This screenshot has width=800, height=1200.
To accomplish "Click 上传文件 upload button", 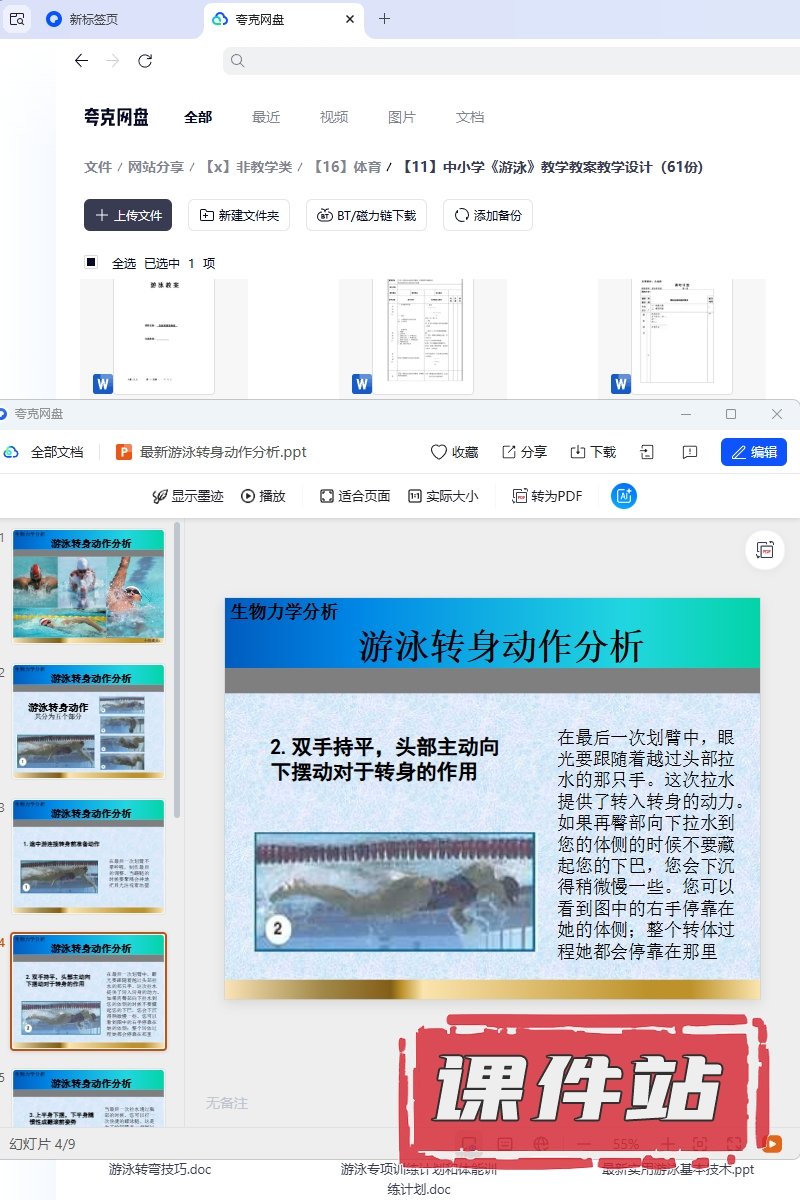I will click(x=128, y=215).
